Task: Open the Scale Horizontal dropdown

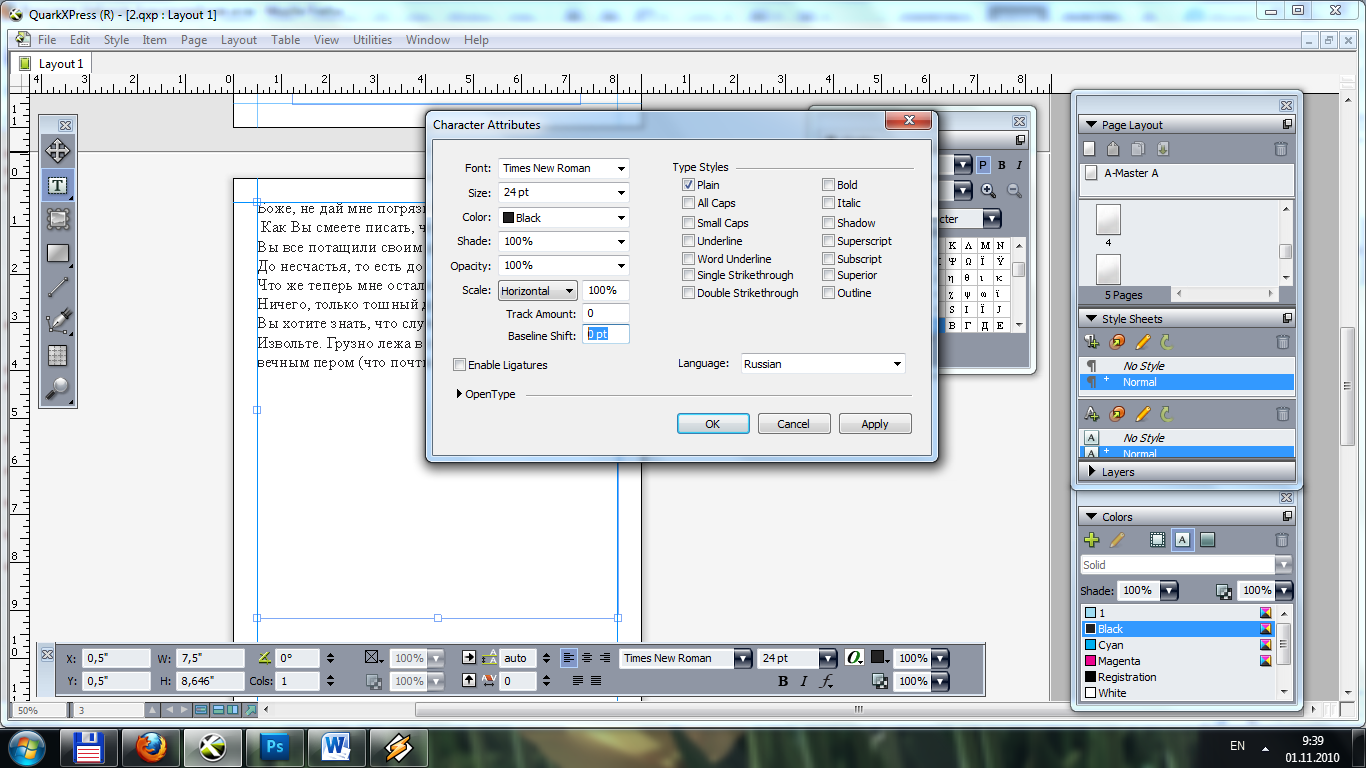Action: pos(538,291)
